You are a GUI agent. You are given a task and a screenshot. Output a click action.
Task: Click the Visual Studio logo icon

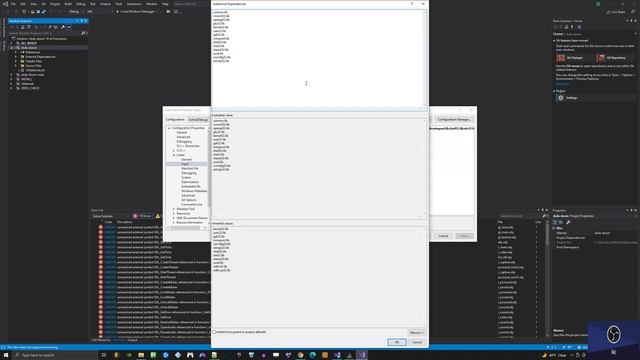click(x=5, y=4)
